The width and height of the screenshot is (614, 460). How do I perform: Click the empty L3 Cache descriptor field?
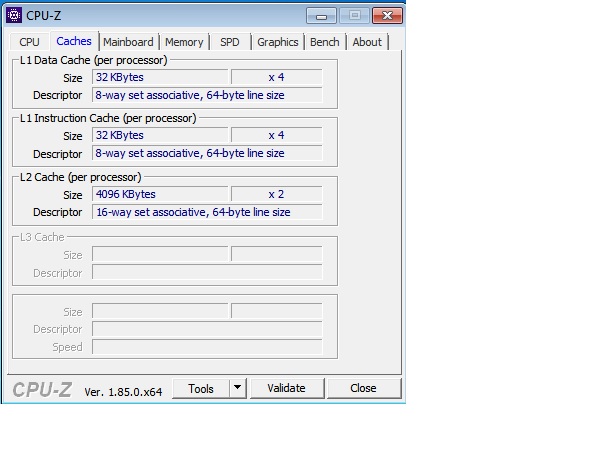207,272
